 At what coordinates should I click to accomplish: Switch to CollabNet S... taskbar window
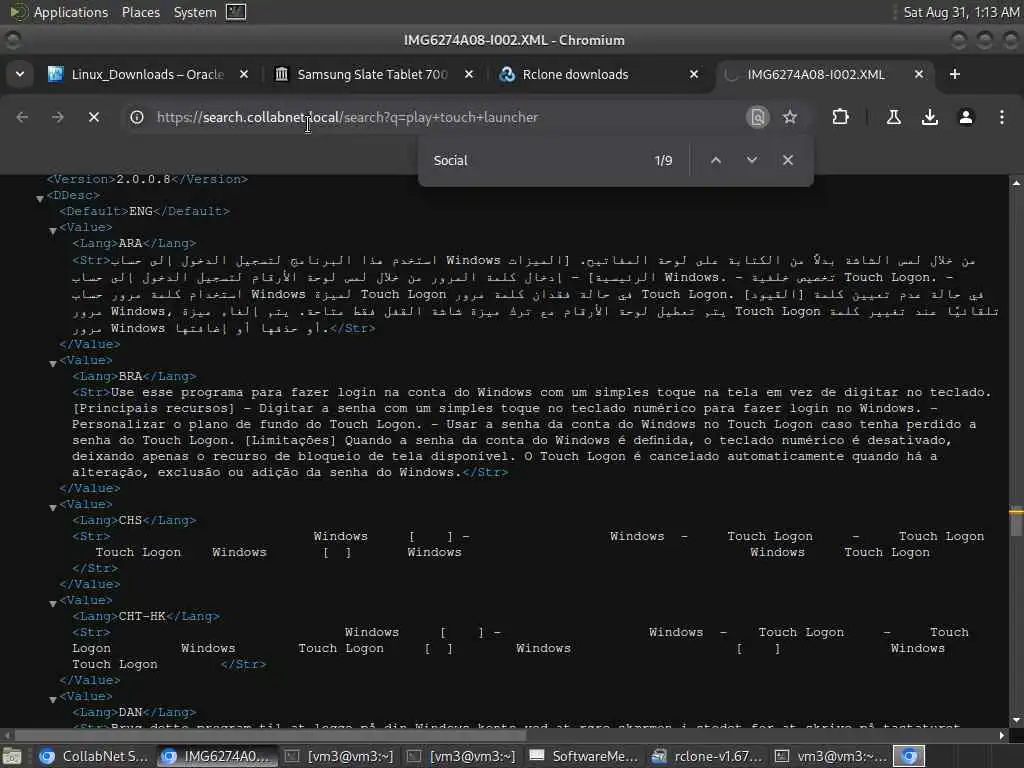click(93, 756)
